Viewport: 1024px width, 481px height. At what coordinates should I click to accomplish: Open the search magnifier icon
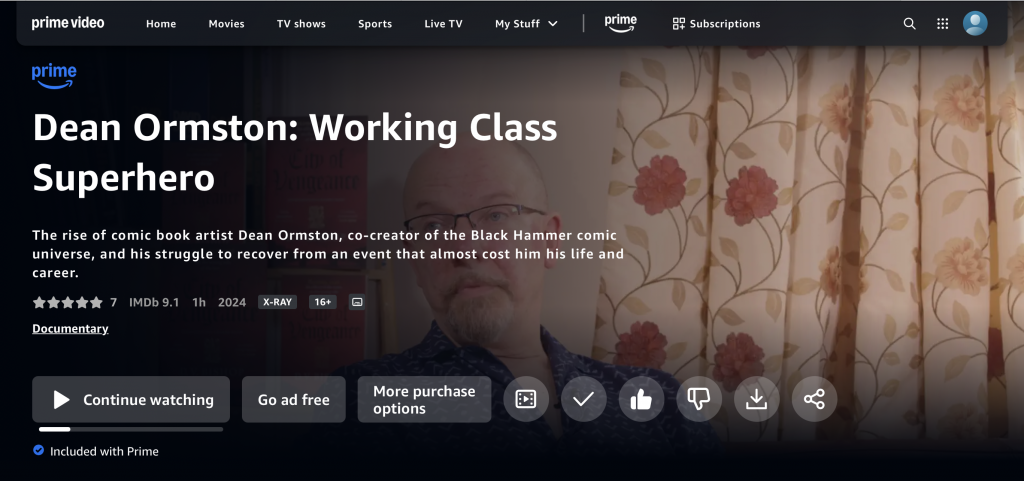point(909,23)
